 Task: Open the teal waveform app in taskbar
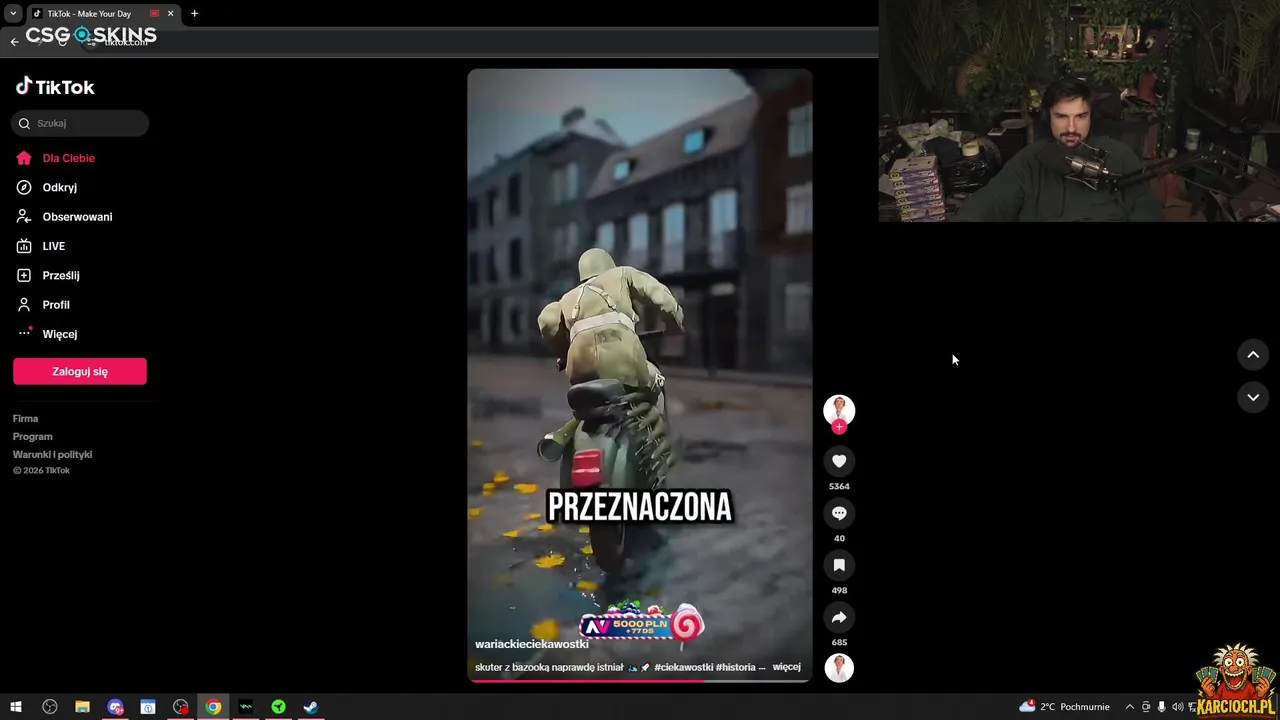[x=246, y=707]
